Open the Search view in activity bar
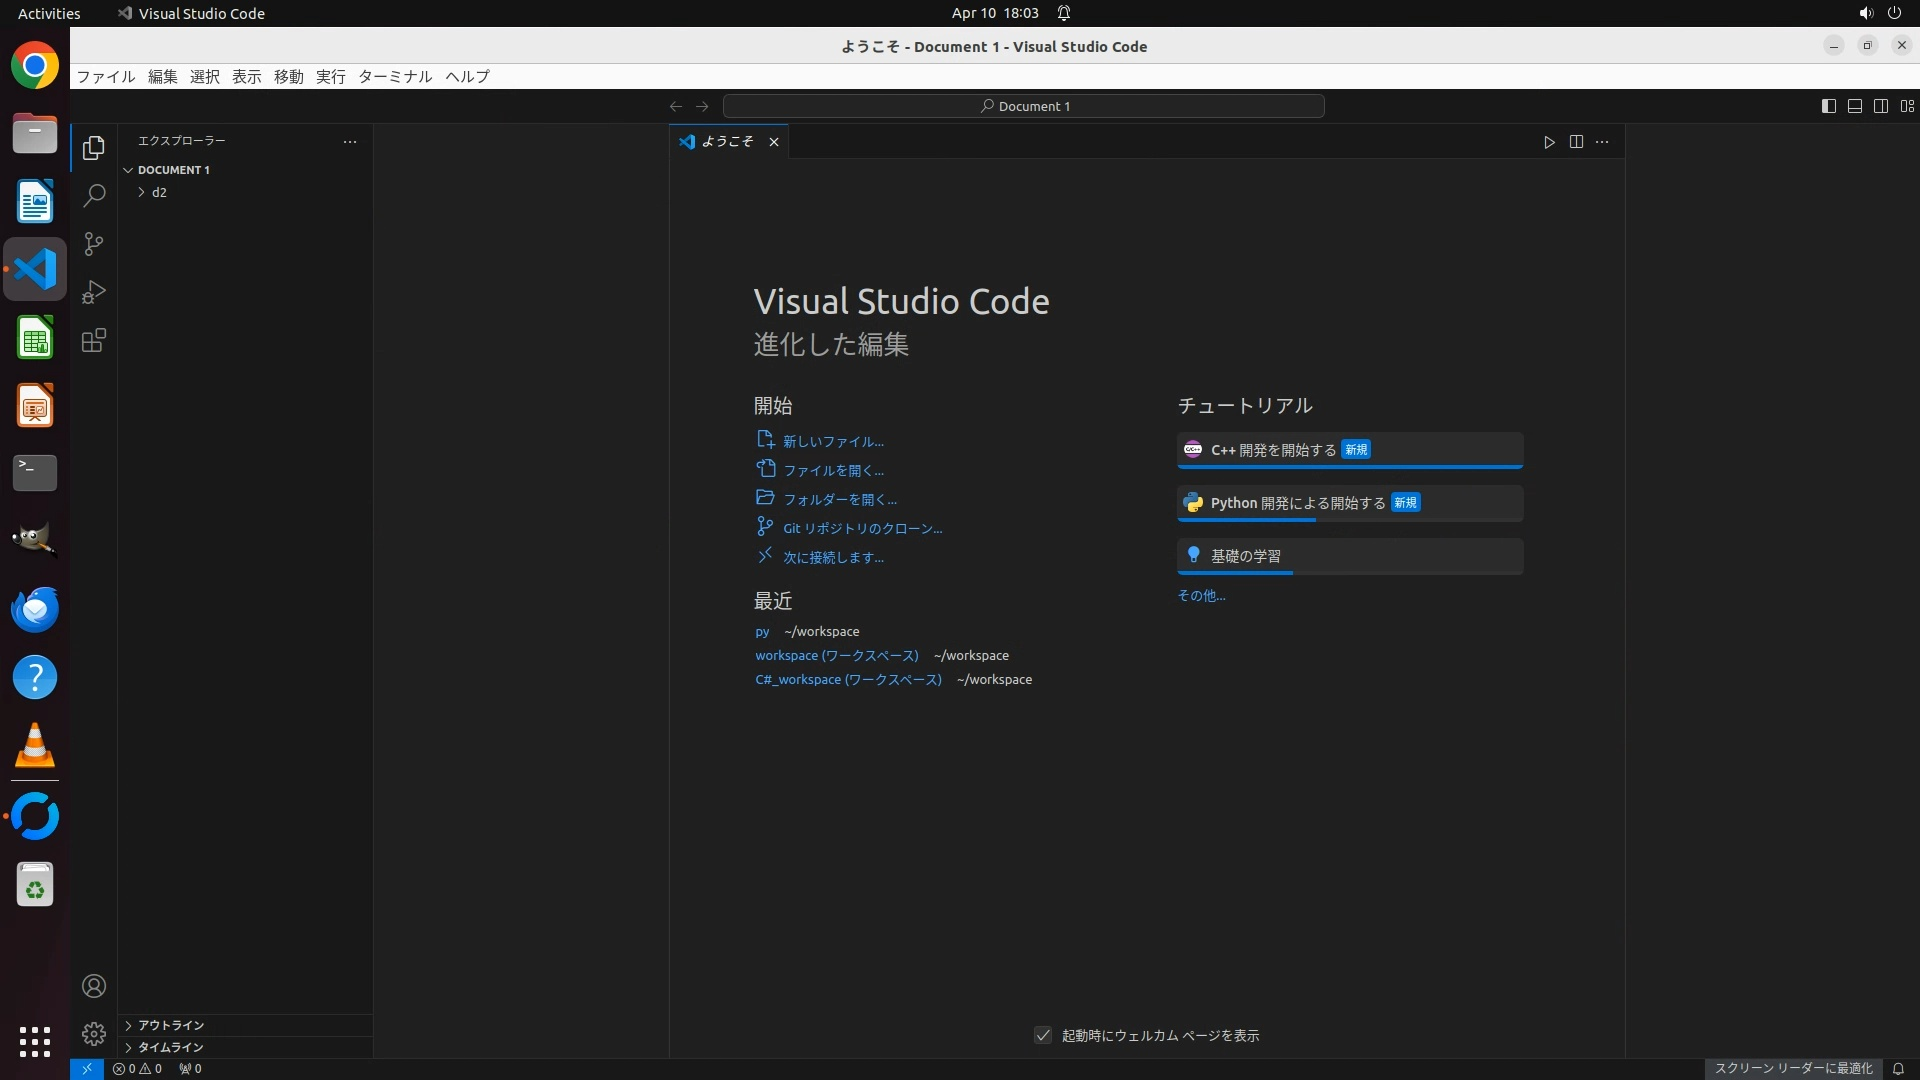This screenshot has height=1080, width=1920. pyautogui.click(x=94, y=196)
